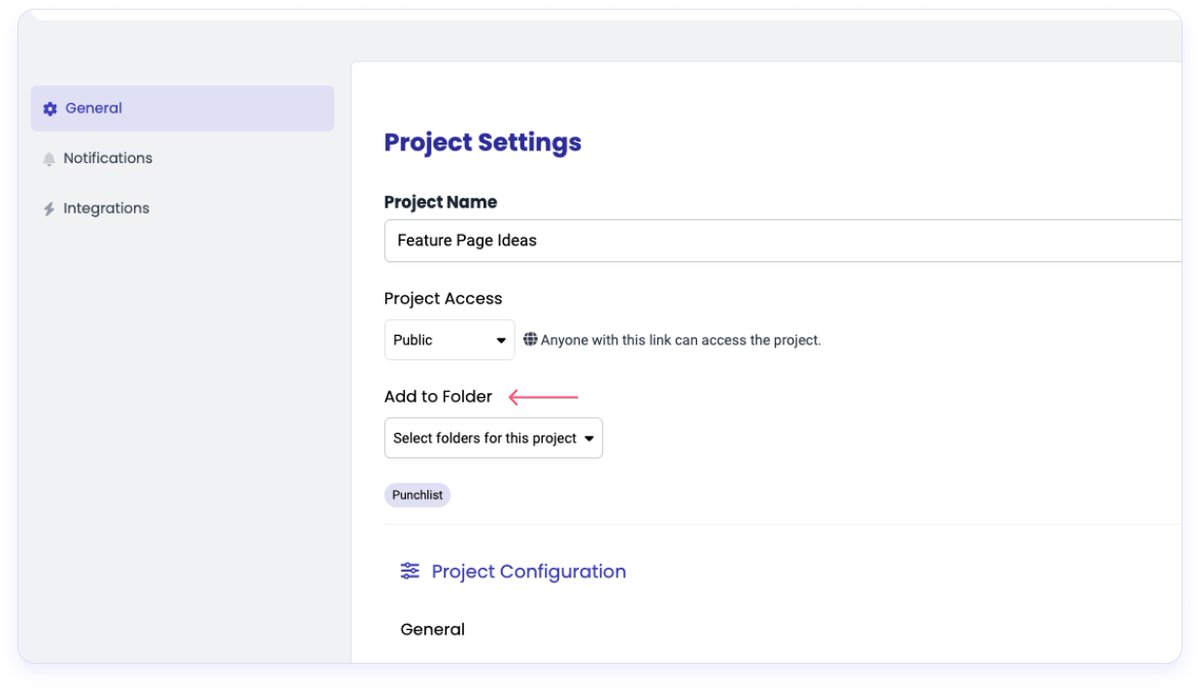
Task: Click into the Project Name input field
Action: 780,241
